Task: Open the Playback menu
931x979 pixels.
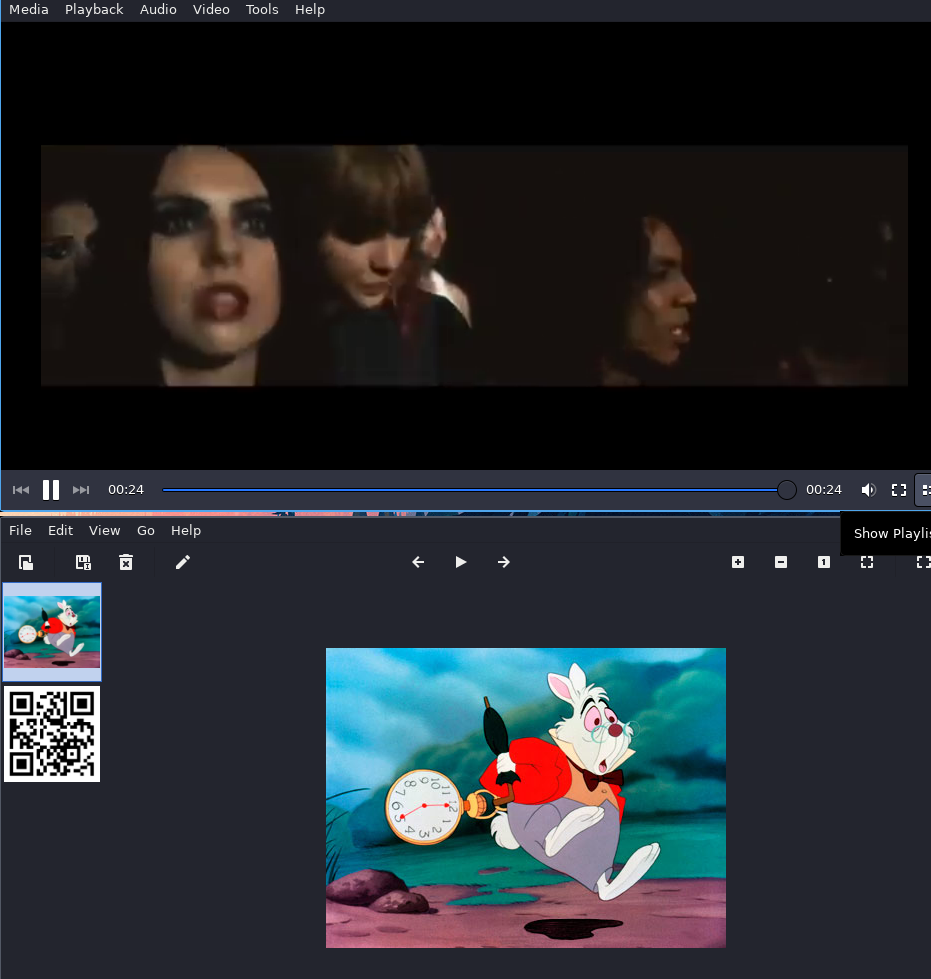Action: (x=94, y=10)
